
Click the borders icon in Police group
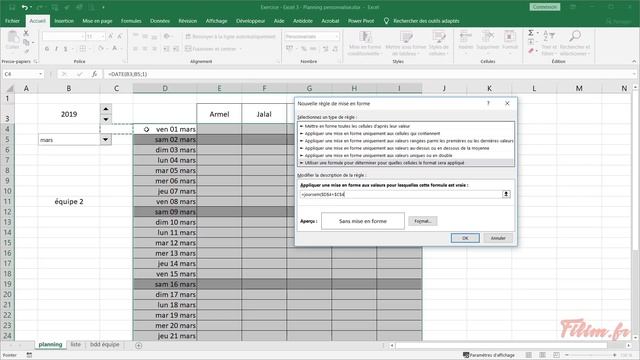(x=82, y=49)
